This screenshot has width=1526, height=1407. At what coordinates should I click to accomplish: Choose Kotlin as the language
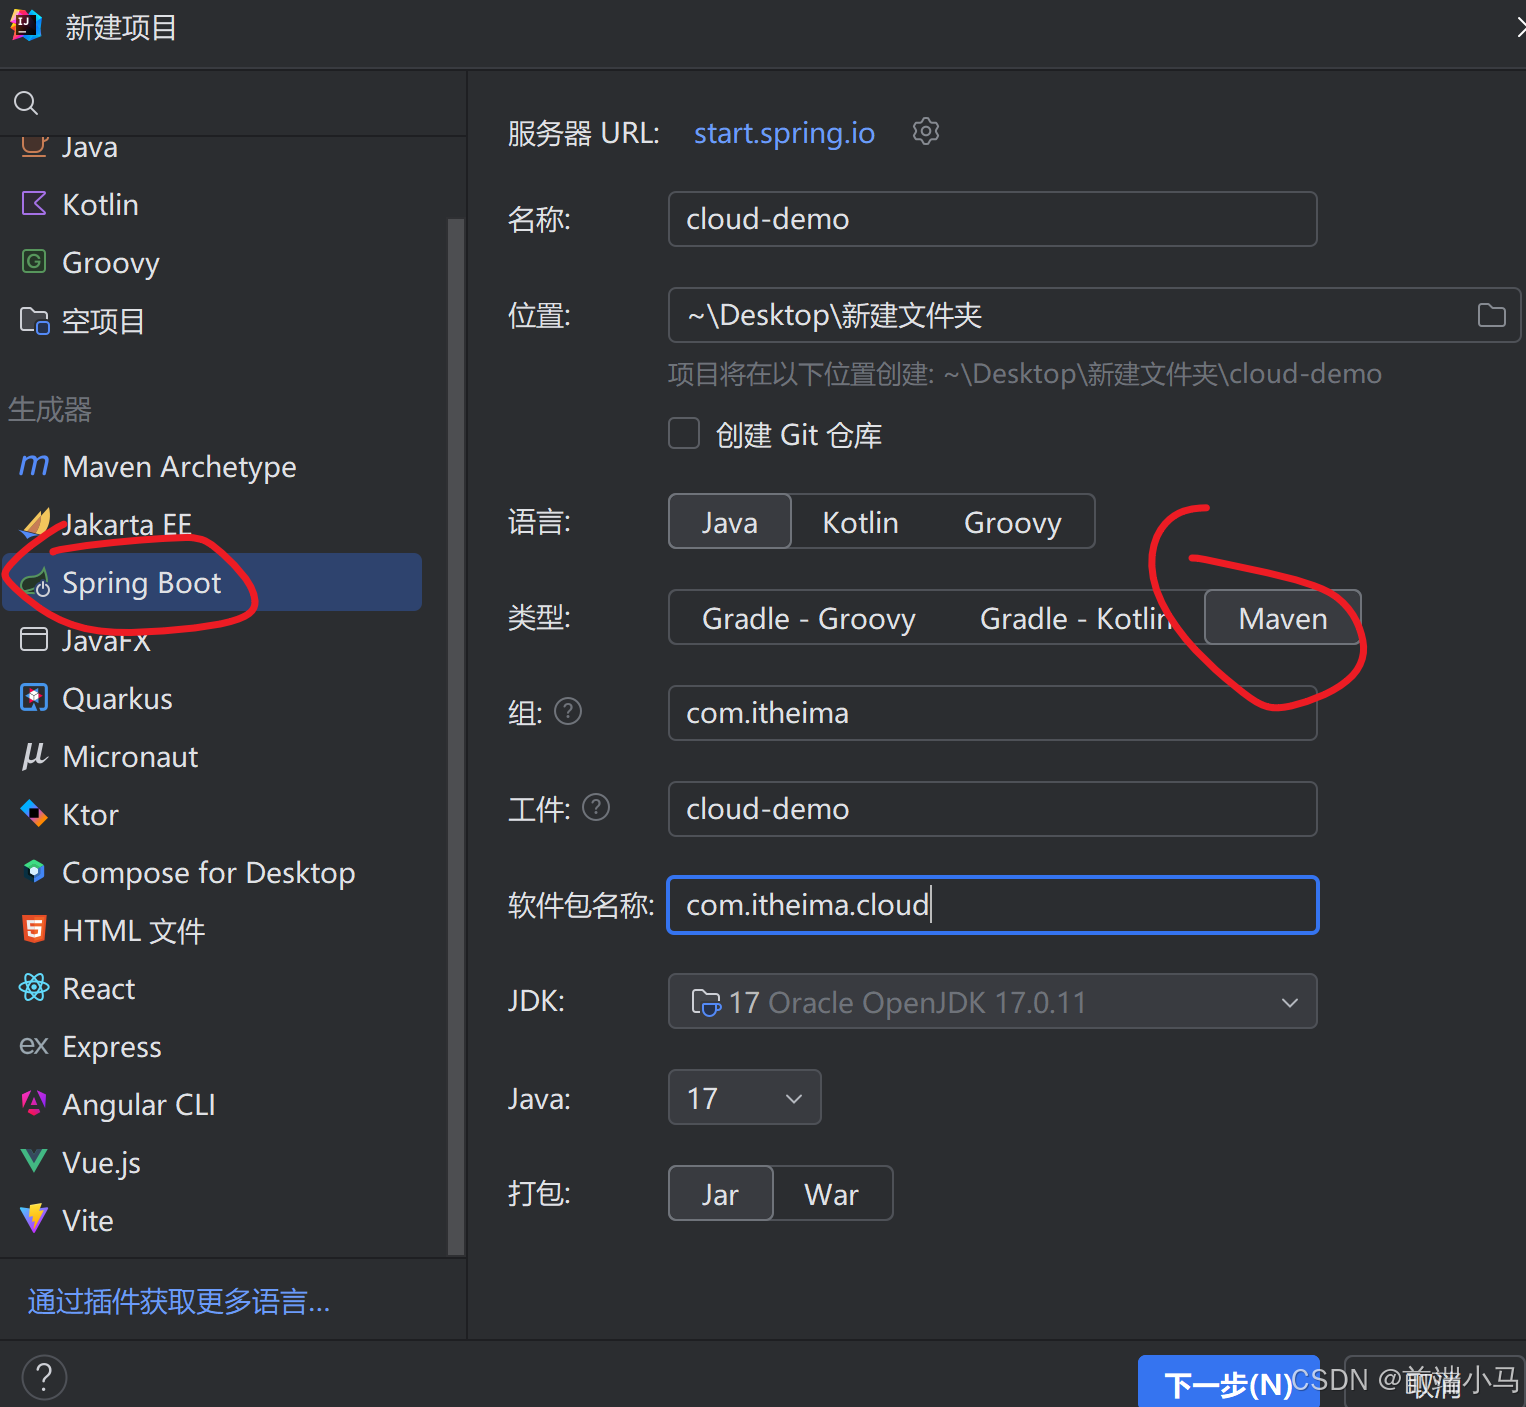click(x=860, y=522)
